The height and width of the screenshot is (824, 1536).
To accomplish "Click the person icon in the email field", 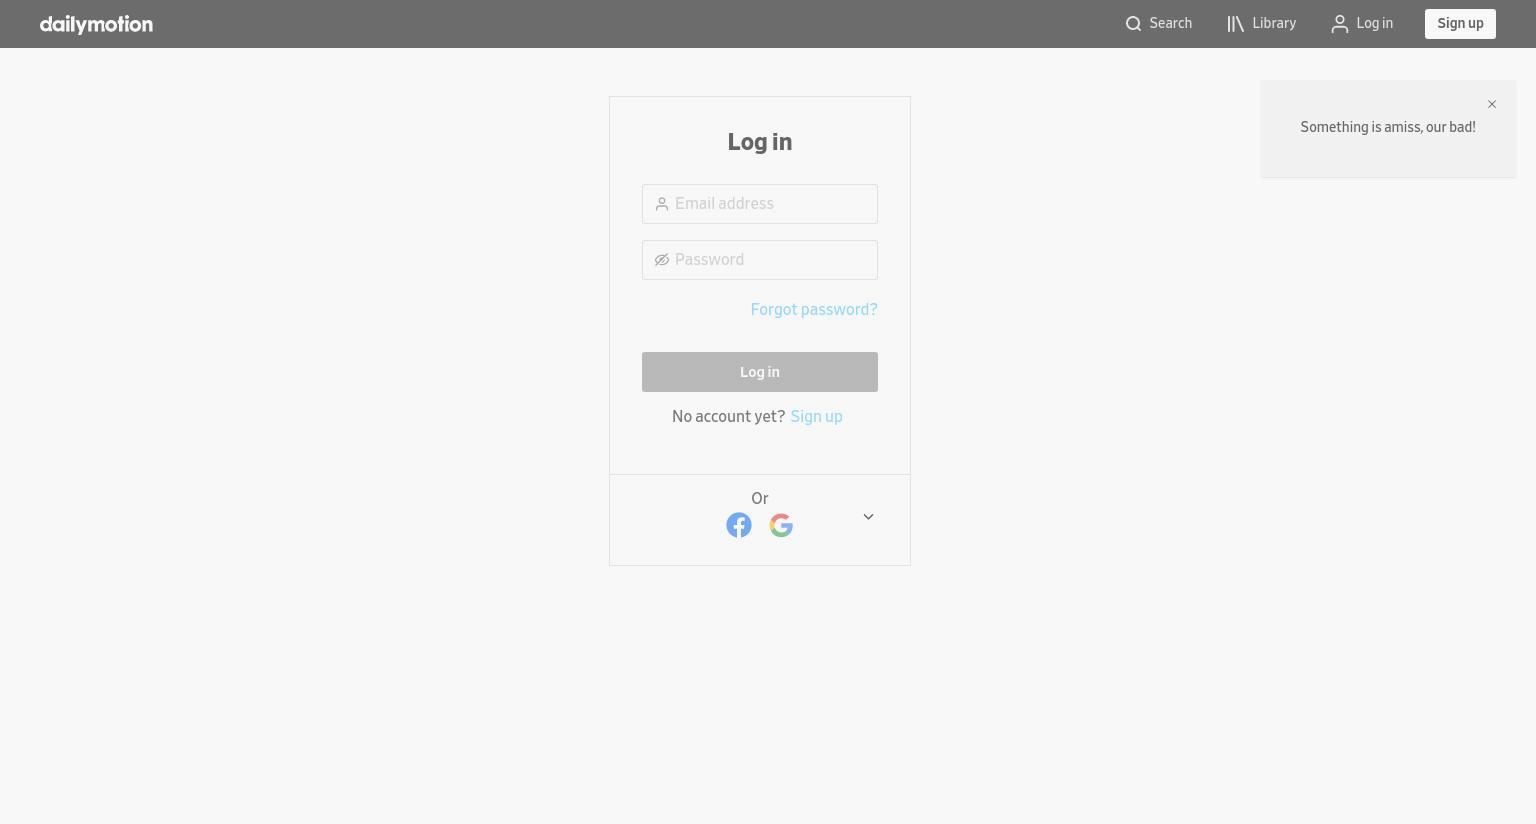I will [662, 204].
